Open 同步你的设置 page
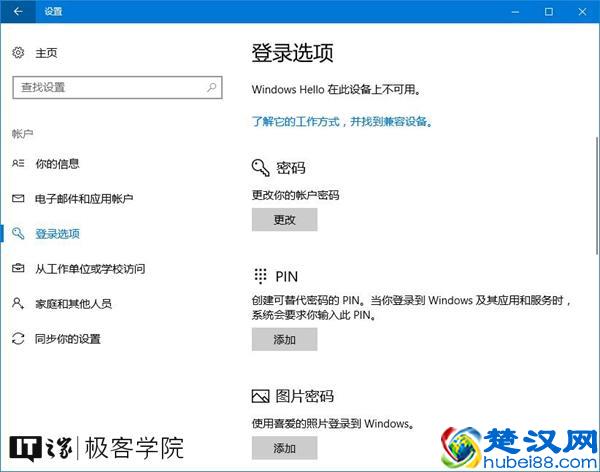 point(68,339)
